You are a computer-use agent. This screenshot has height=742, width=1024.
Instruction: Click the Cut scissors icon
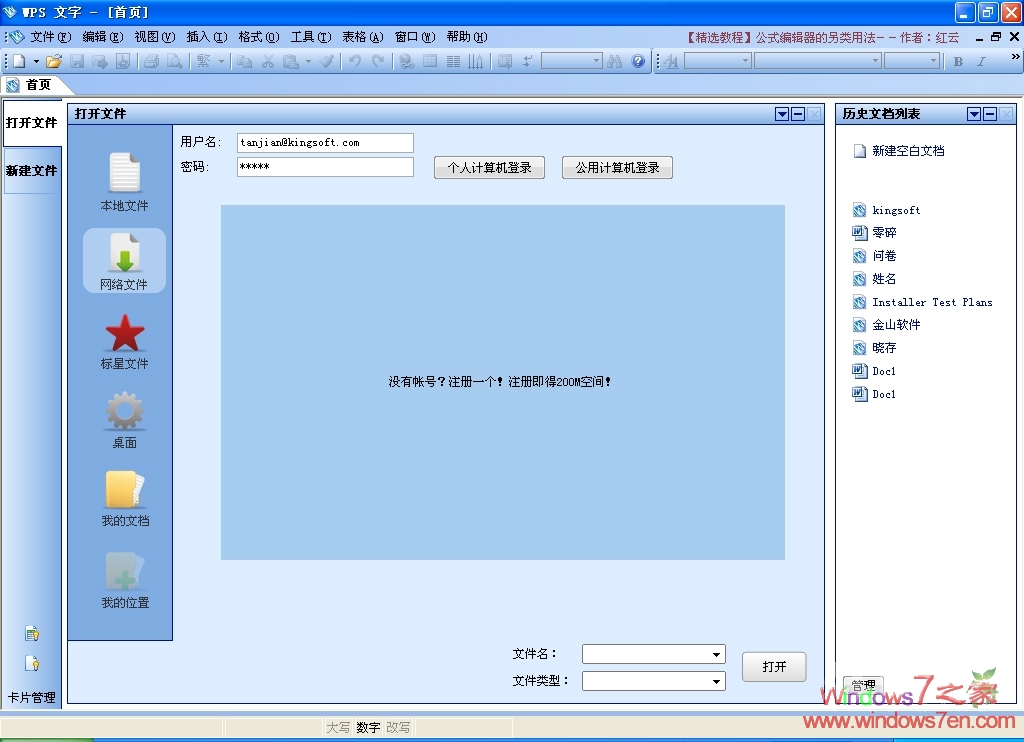(x=268, y=61)
